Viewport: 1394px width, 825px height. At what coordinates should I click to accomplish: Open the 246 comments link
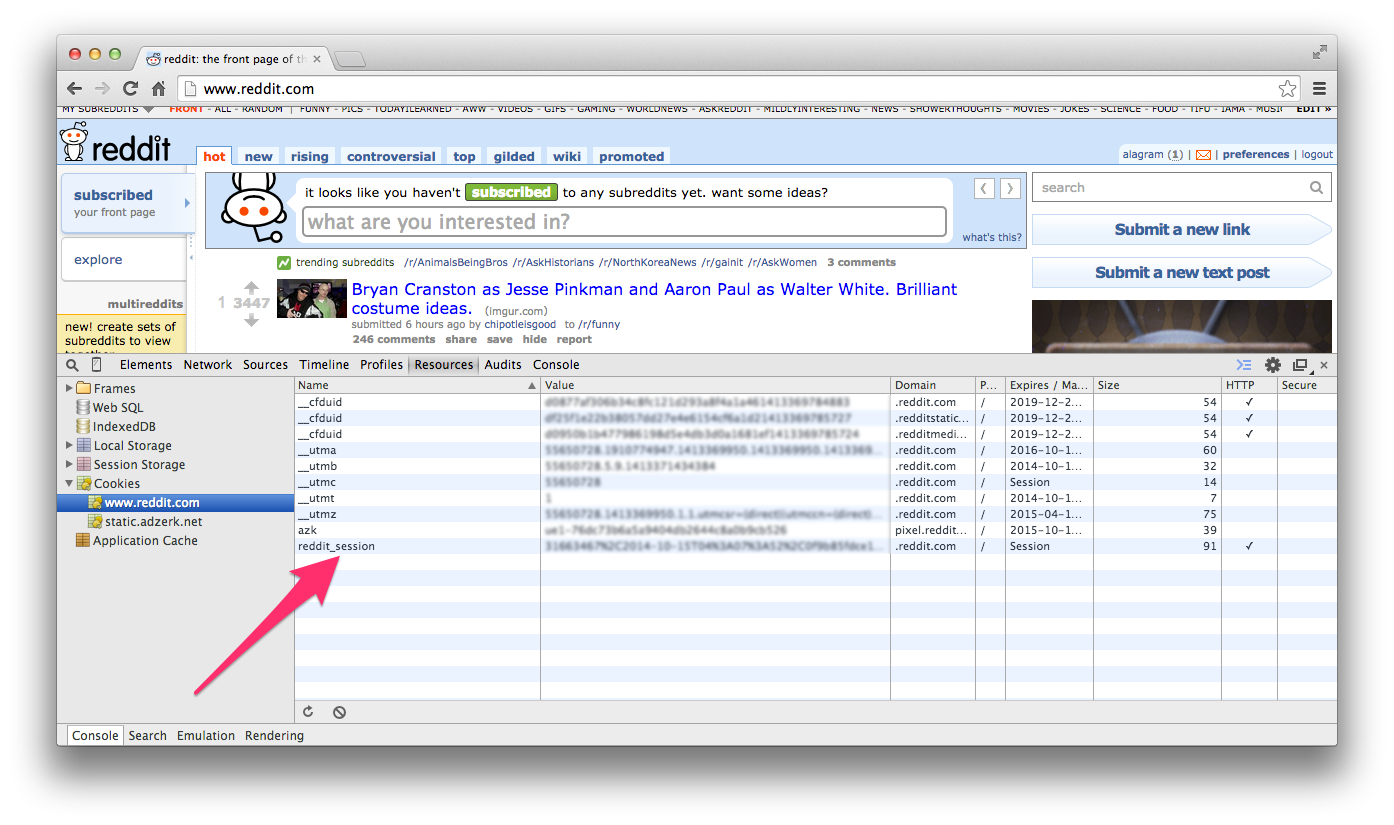(x=393, y=340)
